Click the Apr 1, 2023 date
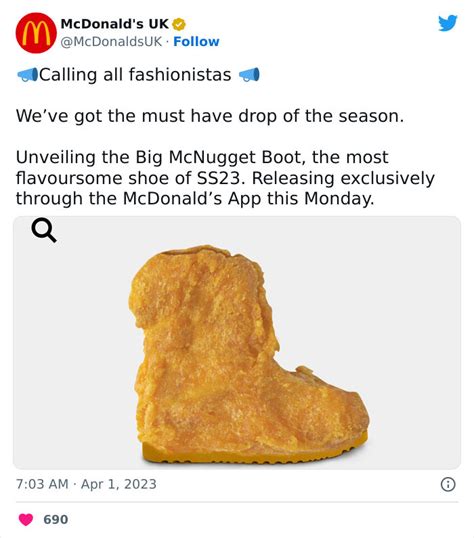Viewport: 474px width, 538px height. [119, 484]
